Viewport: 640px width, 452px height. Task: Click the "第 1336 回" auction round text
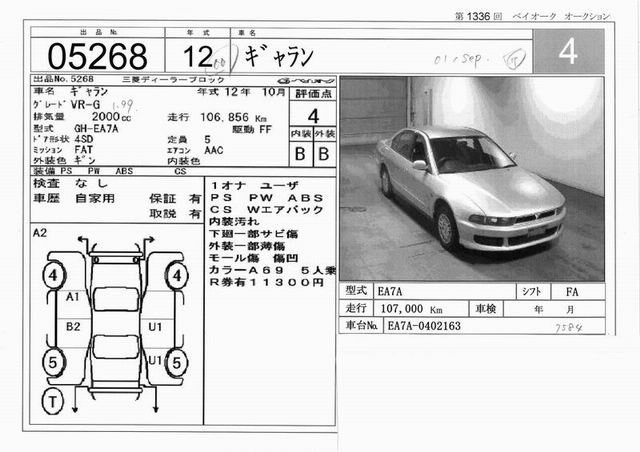478,16
